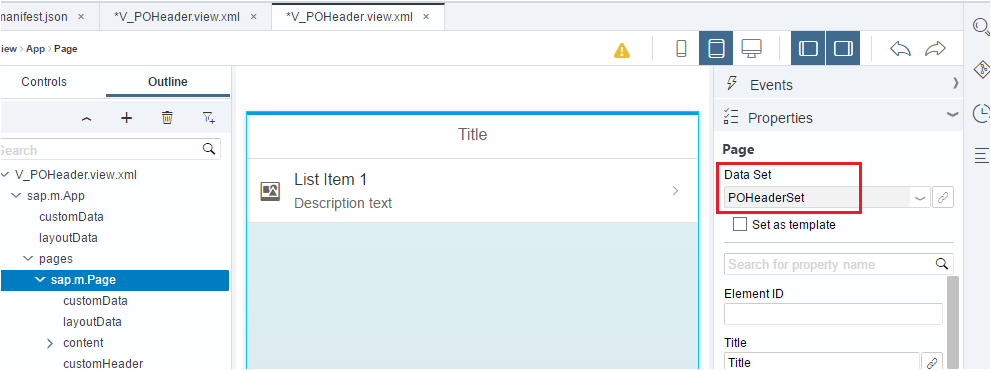991x370 pixels.
Task: Add a control with the plus icon
Action: tap(126, 118)
